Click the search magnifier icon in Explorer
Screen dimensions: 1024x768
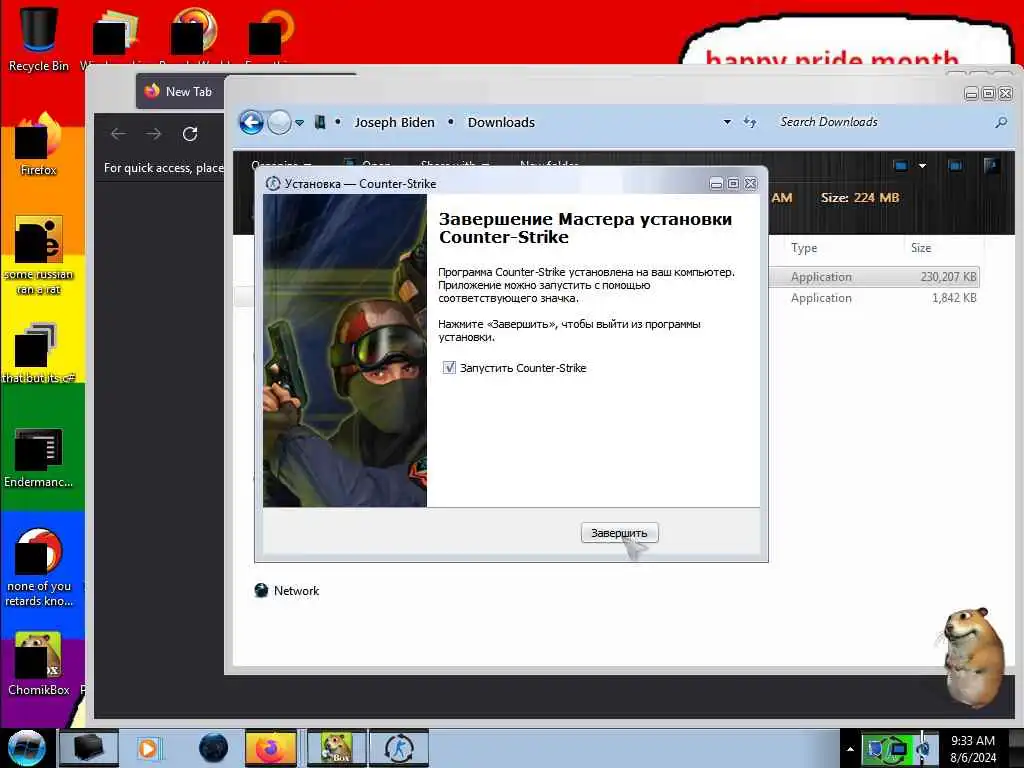click(x=1000, y=122)
